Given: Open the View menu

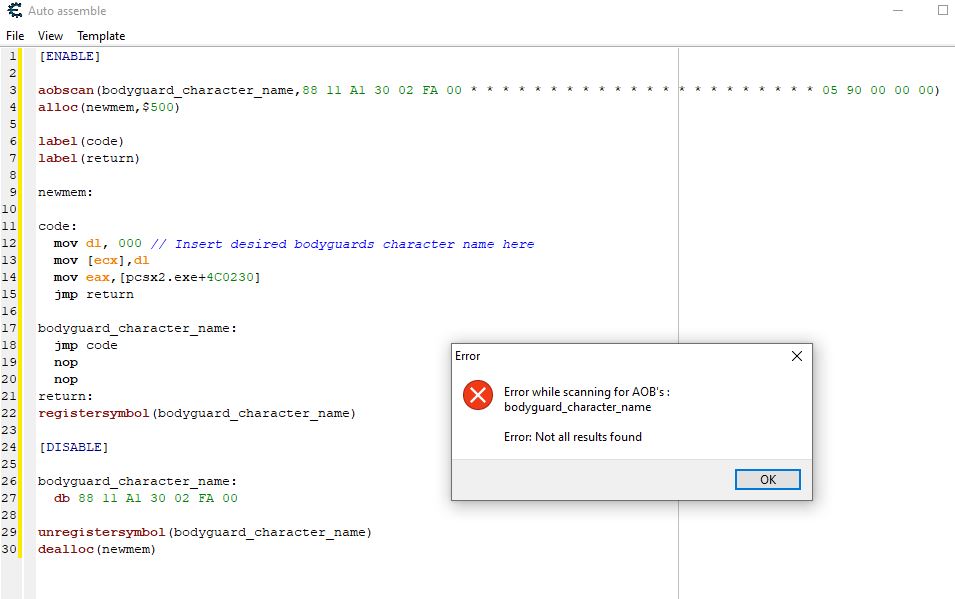Looking at the screenshot, I should [x=50, y=36].
